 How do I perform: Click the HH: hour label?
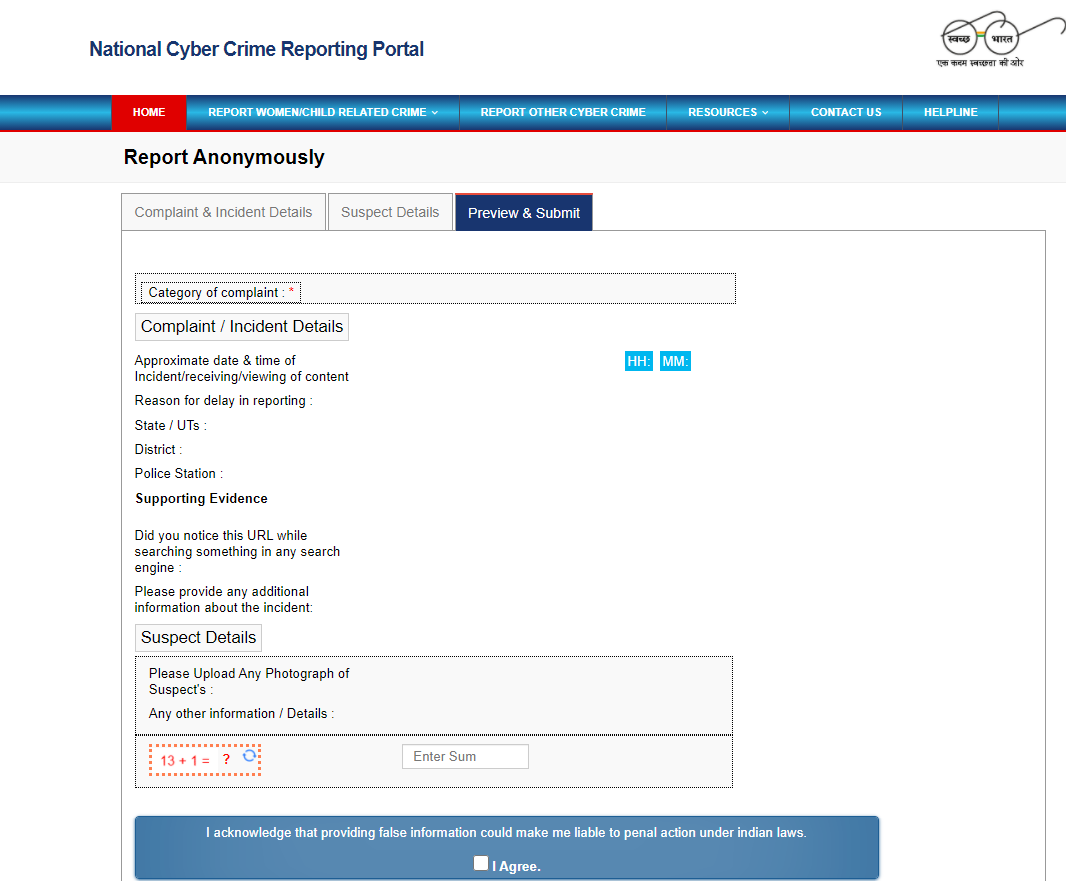[638, 361]
